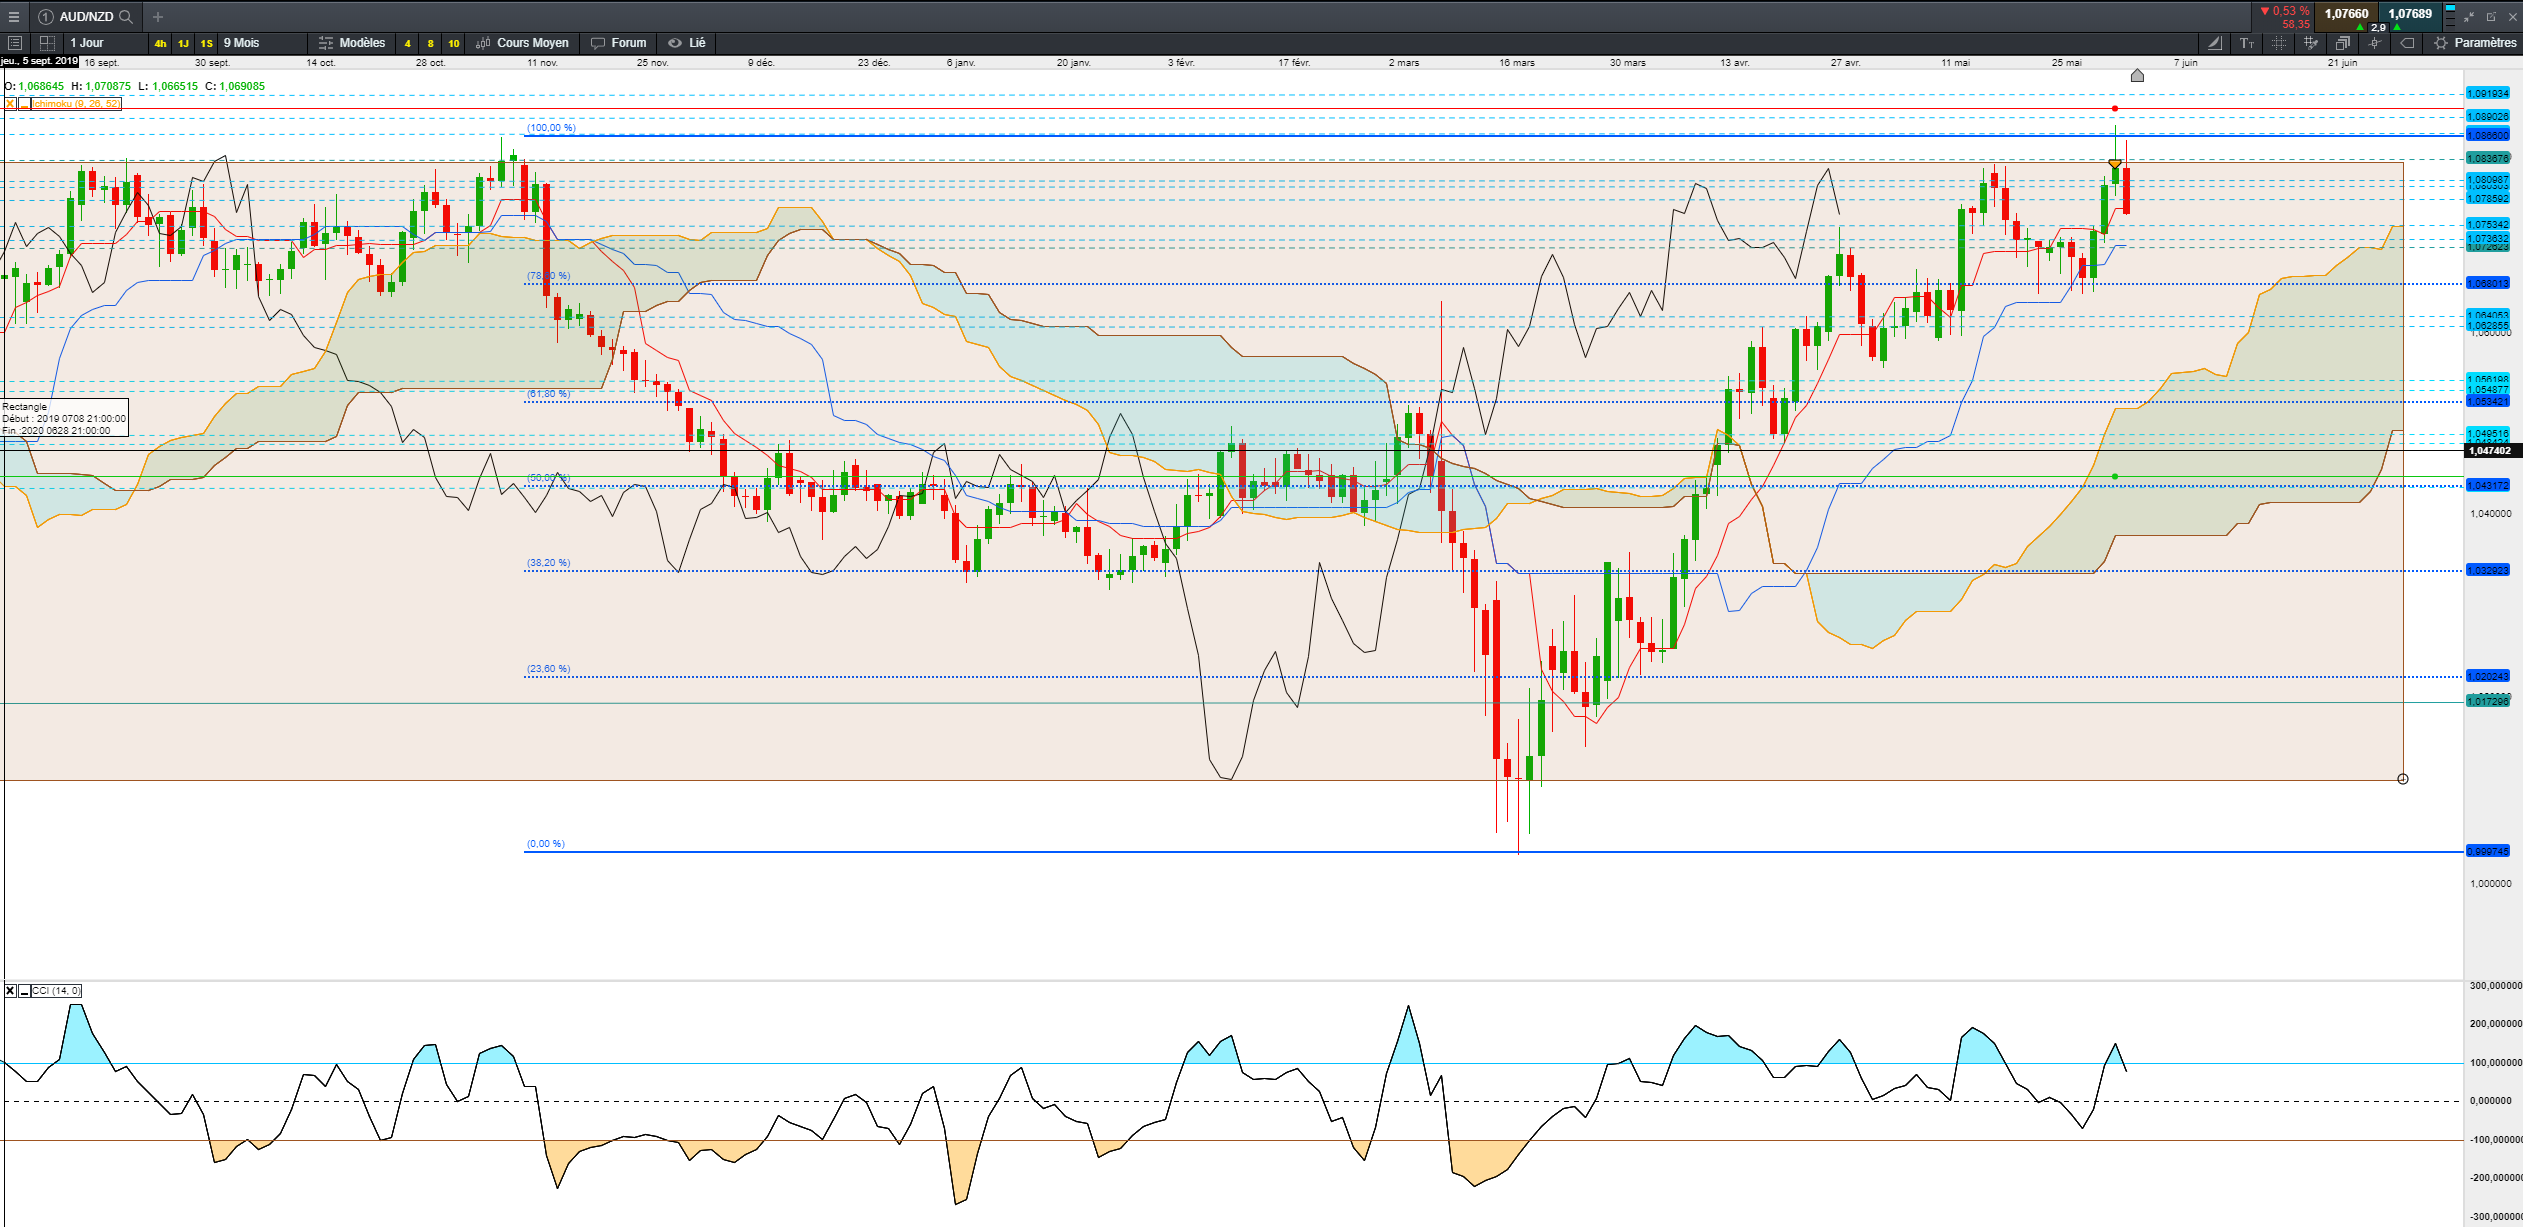The height and width of the screenshot is (1227, 2523).
Task: Apply template shortcut 8
Action: pyautogui.click(x=430, y=43)
